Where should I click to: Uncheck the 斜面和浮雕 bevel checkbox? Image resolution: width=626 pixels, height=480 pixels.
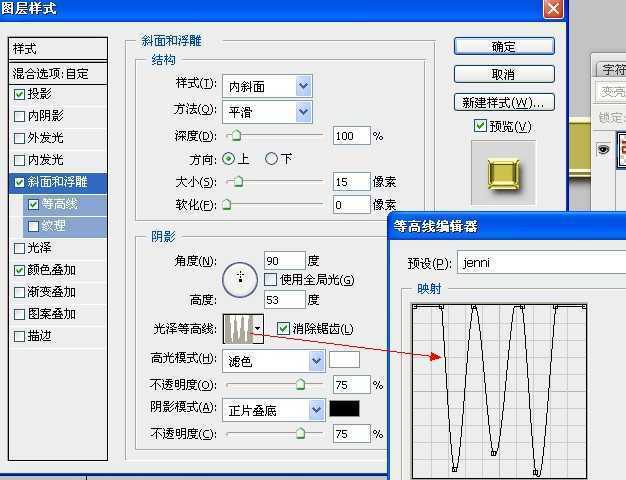coord(19,182)
